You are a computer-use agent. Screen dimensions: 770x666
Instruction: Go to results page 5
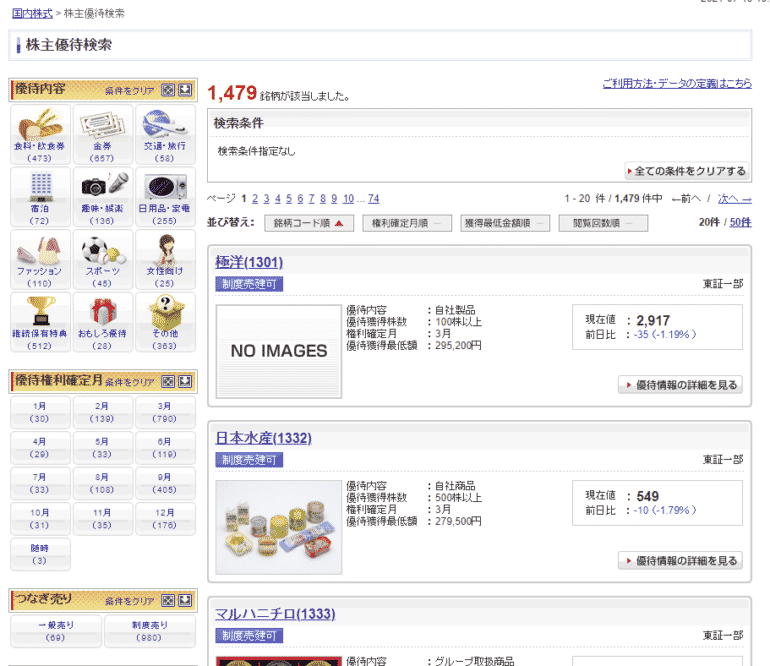(289, 198)
